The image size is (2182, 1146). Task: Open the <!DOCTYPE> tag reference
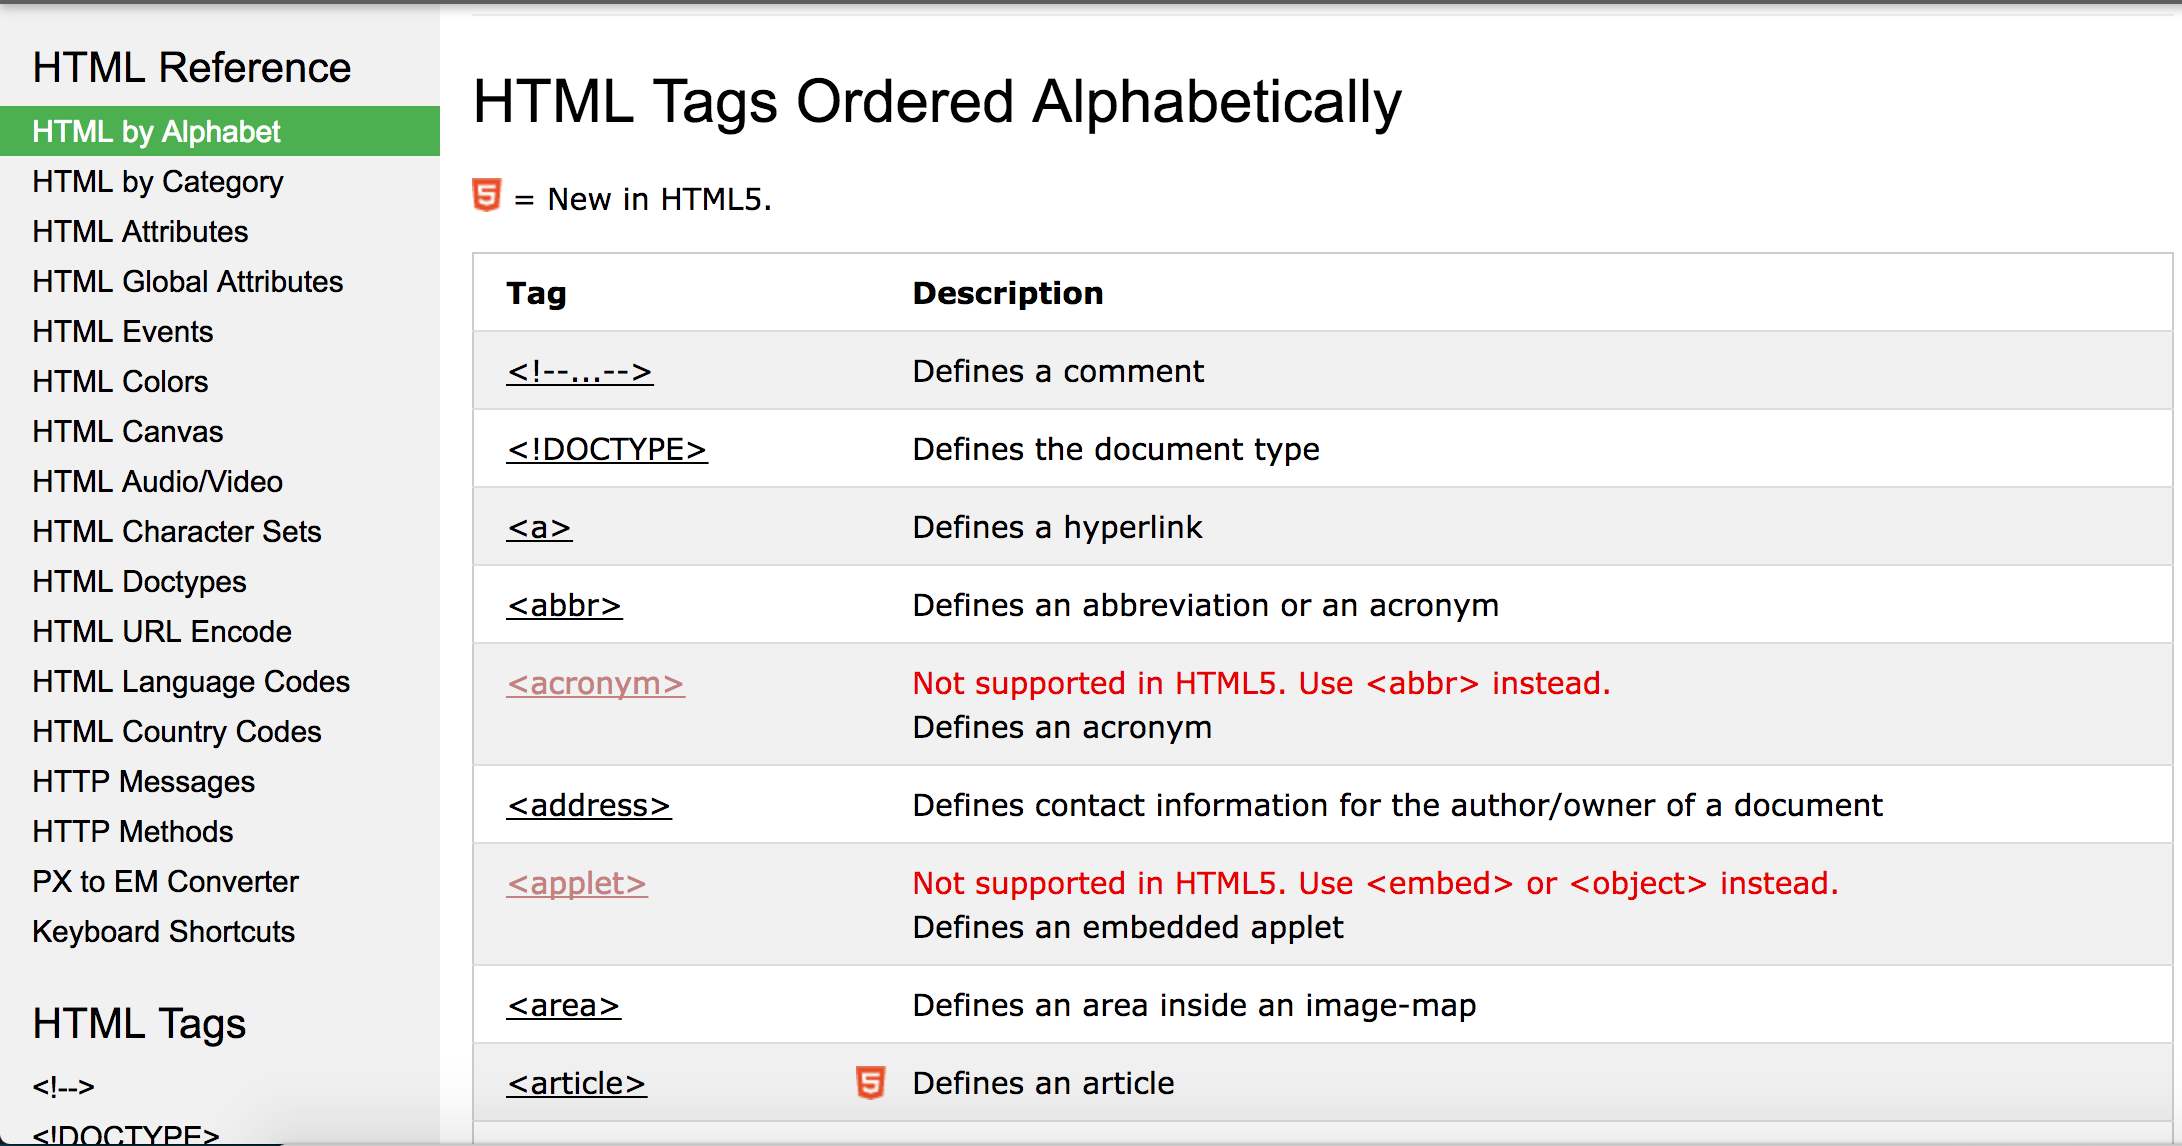click(606, 450)
